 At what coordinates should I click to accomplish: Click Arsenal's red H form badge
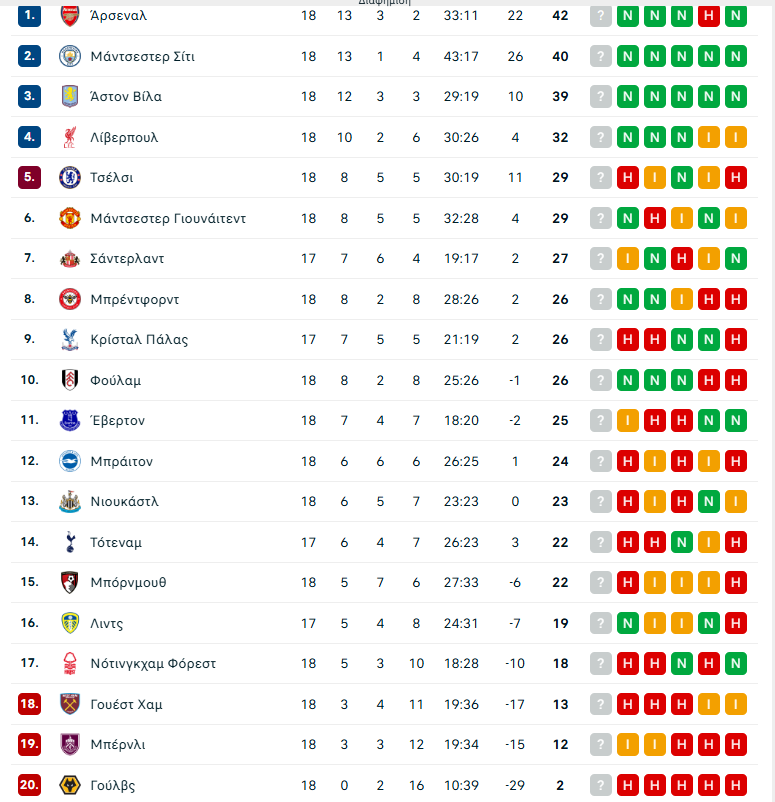[709, 16]
